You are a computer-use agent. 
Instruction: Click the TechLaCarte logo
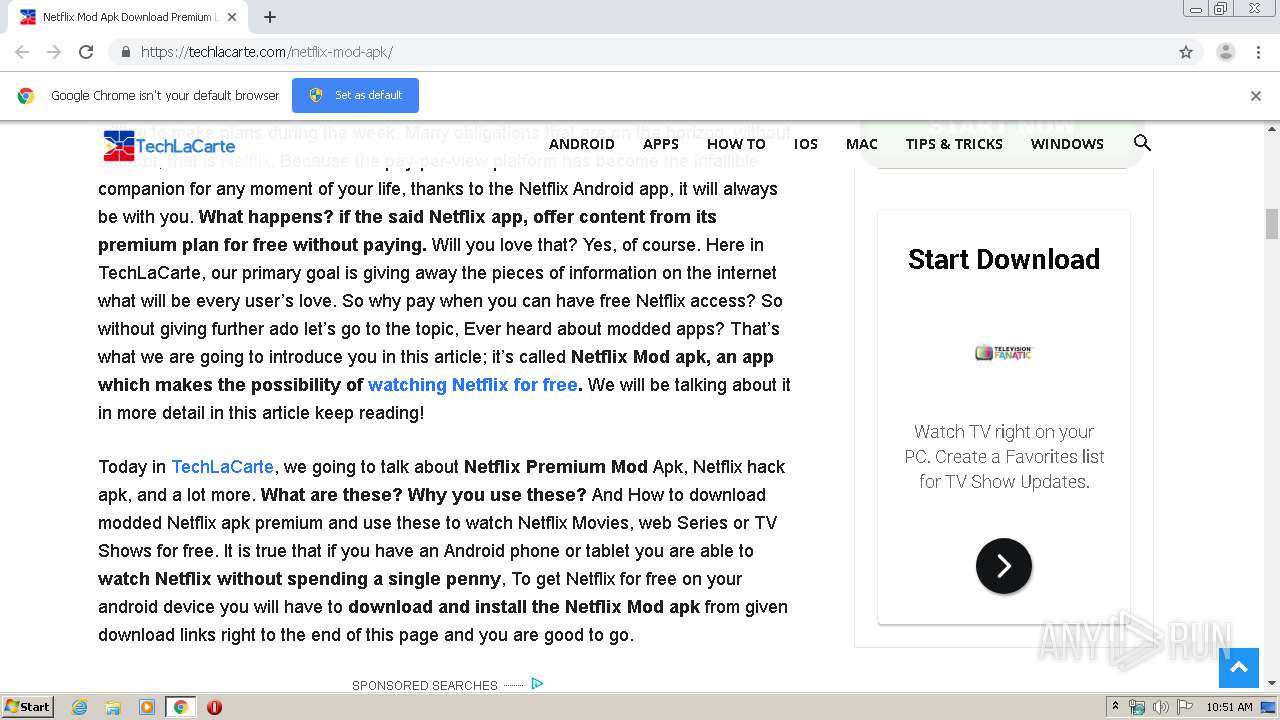coord(169,146)
